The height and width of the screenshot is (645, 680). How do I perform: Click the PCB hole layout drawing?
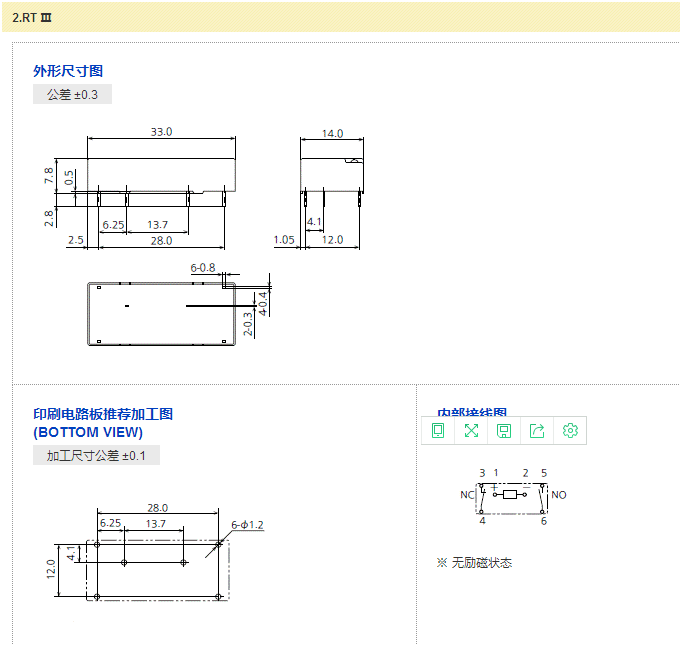[158, 569]
